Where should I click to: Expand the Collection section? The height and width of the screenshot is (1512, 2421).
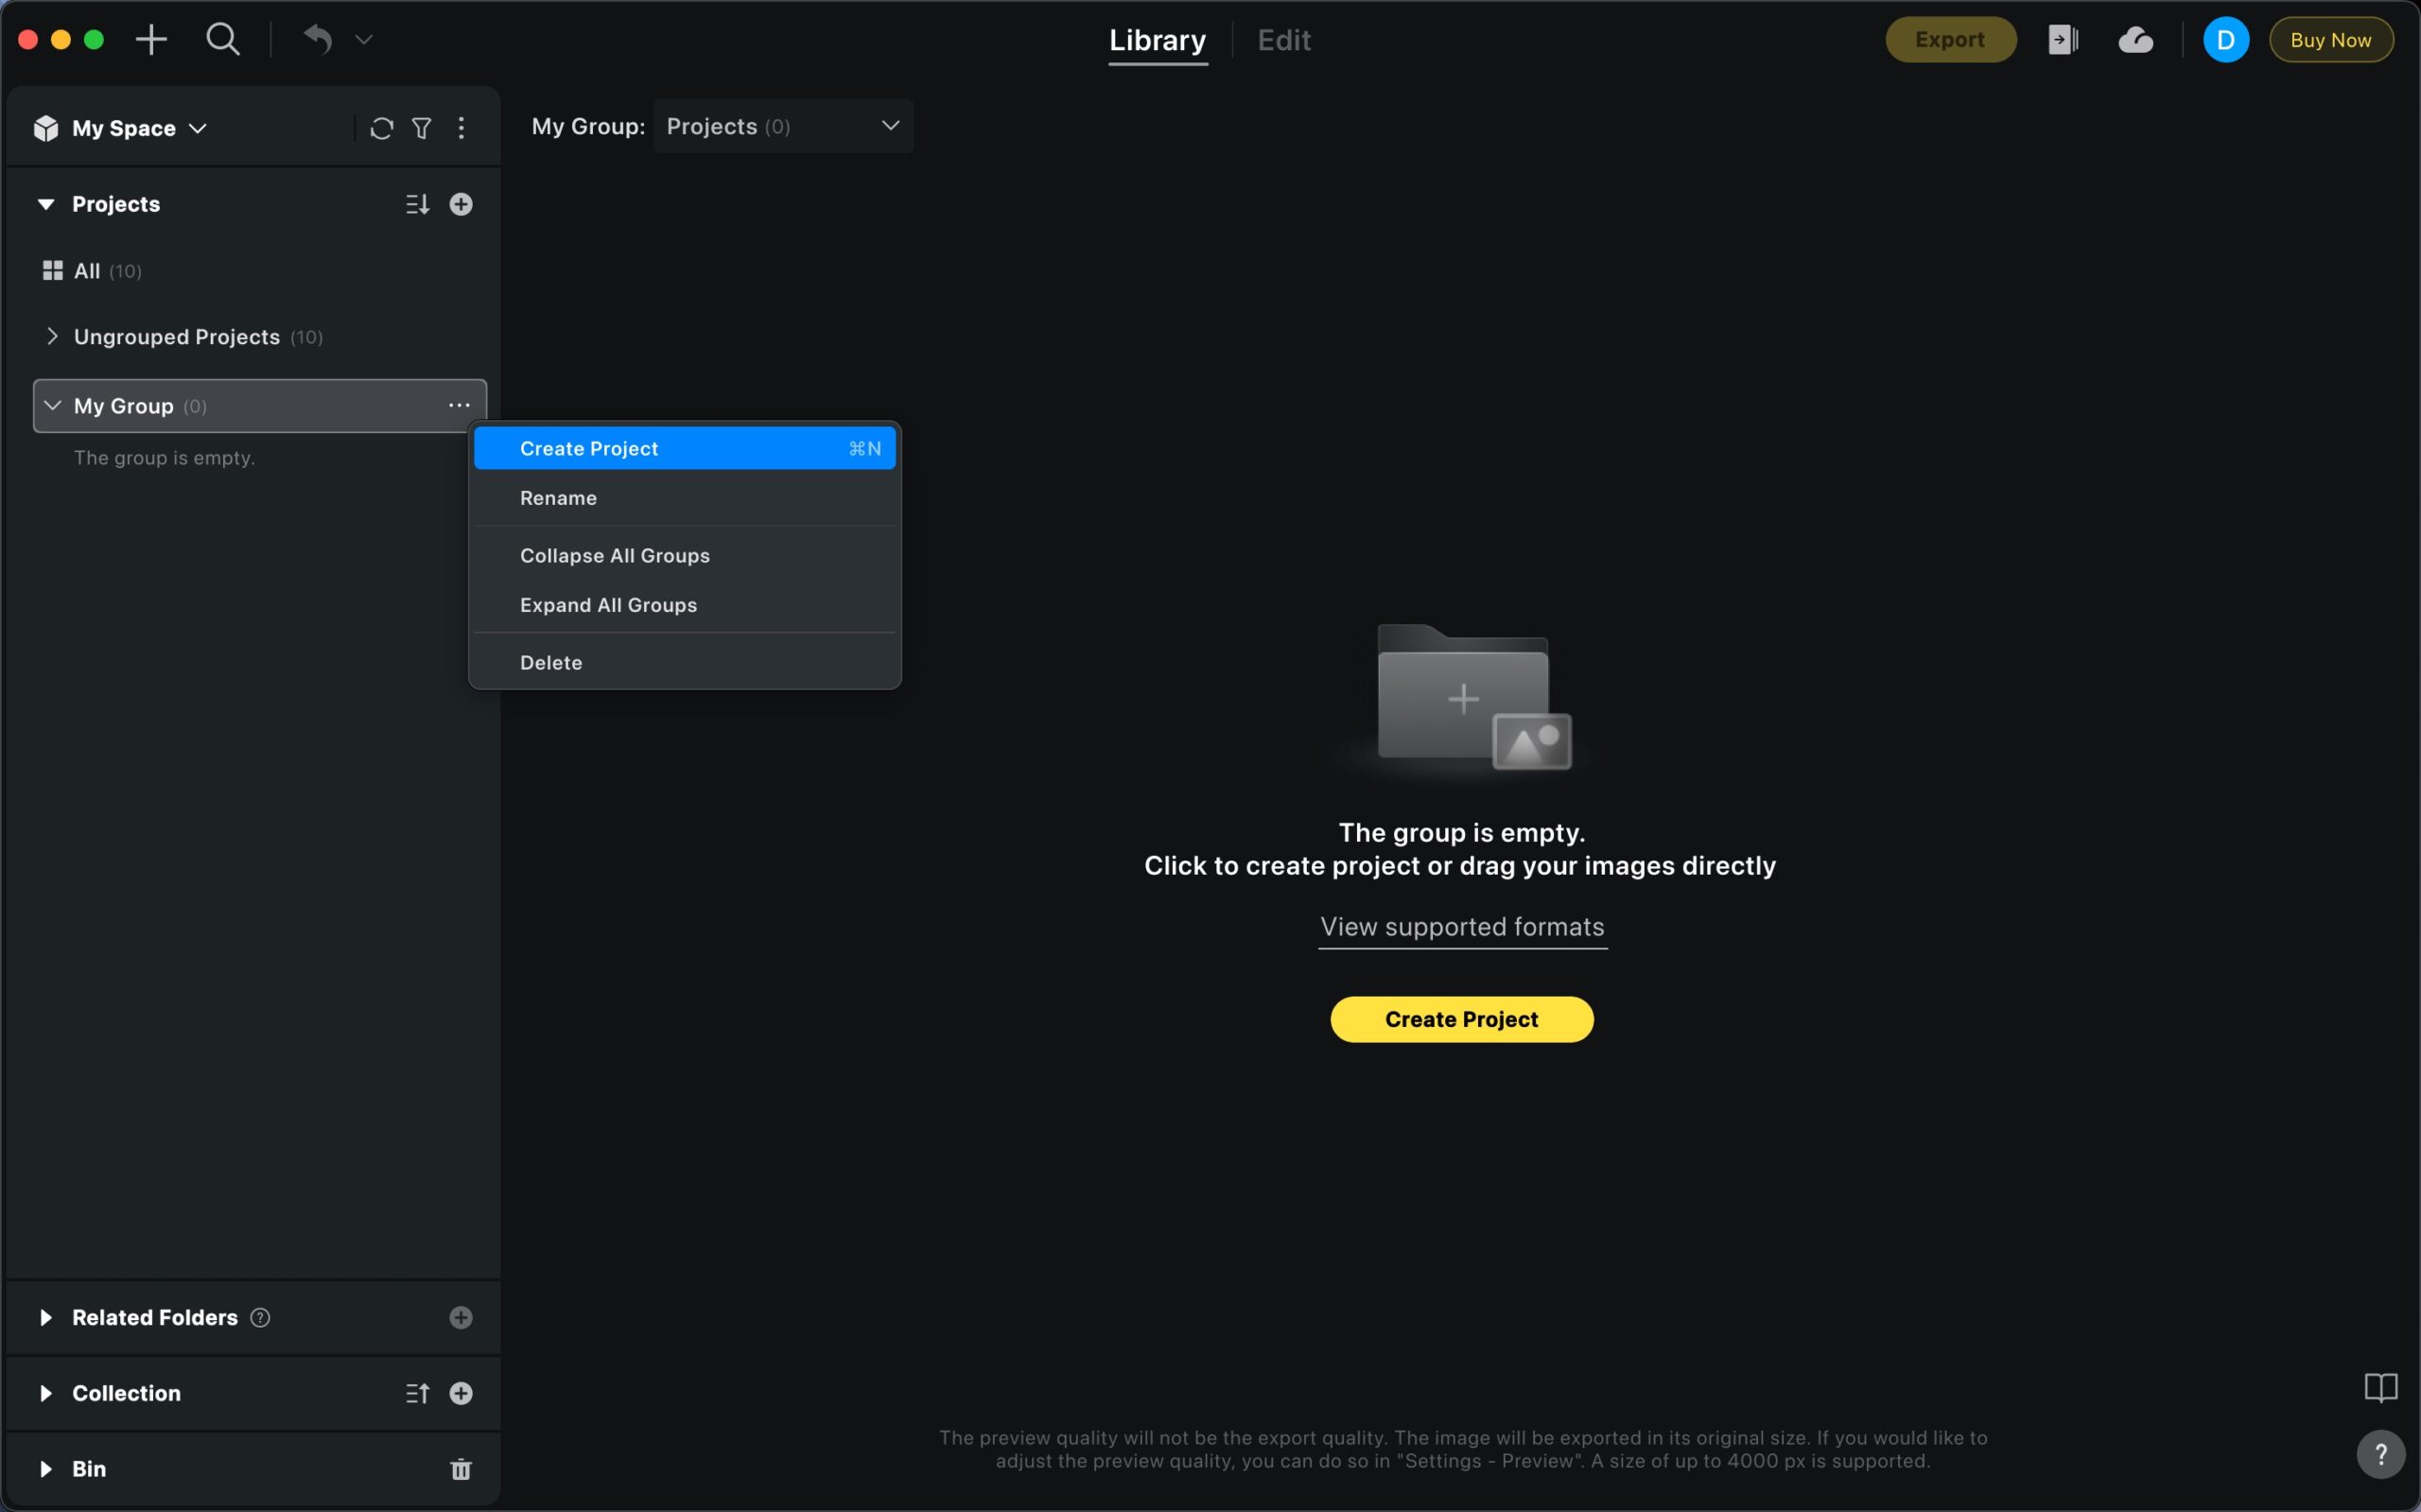46,1393
